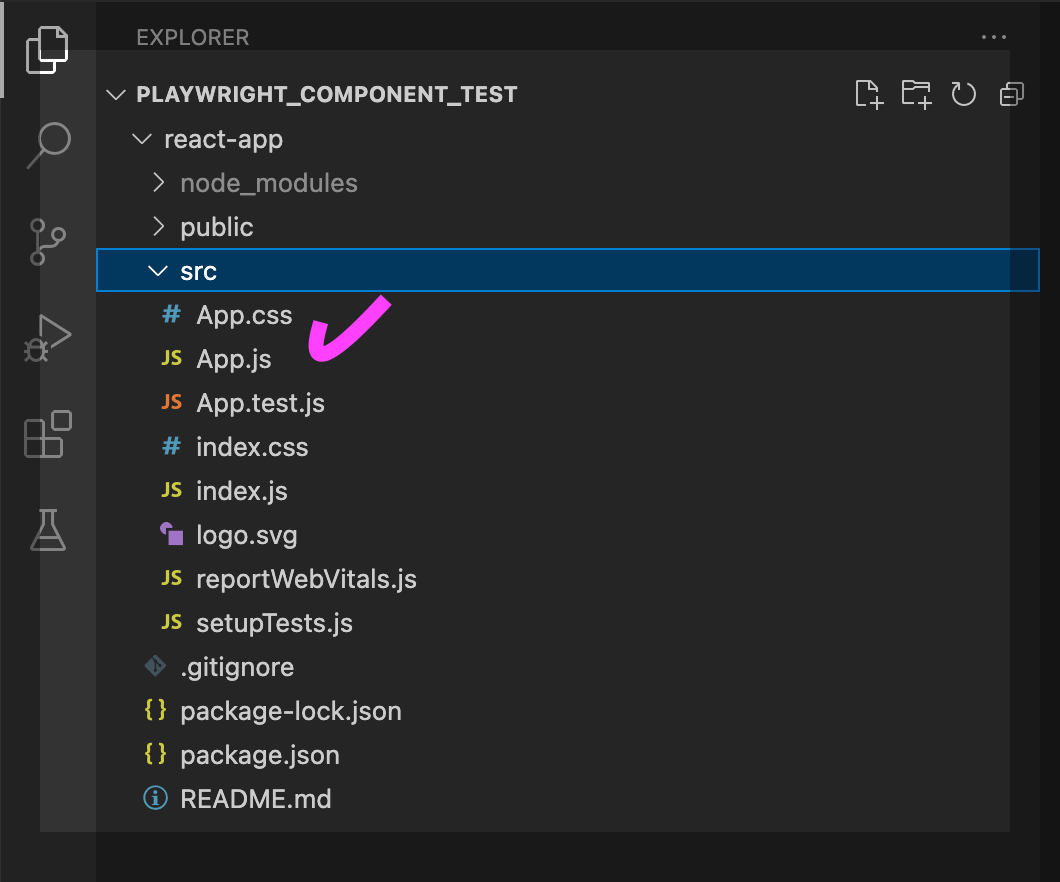Open the Run and Debug view
This screenshot has height=882, width=1060.
click(x=46, y=337)
